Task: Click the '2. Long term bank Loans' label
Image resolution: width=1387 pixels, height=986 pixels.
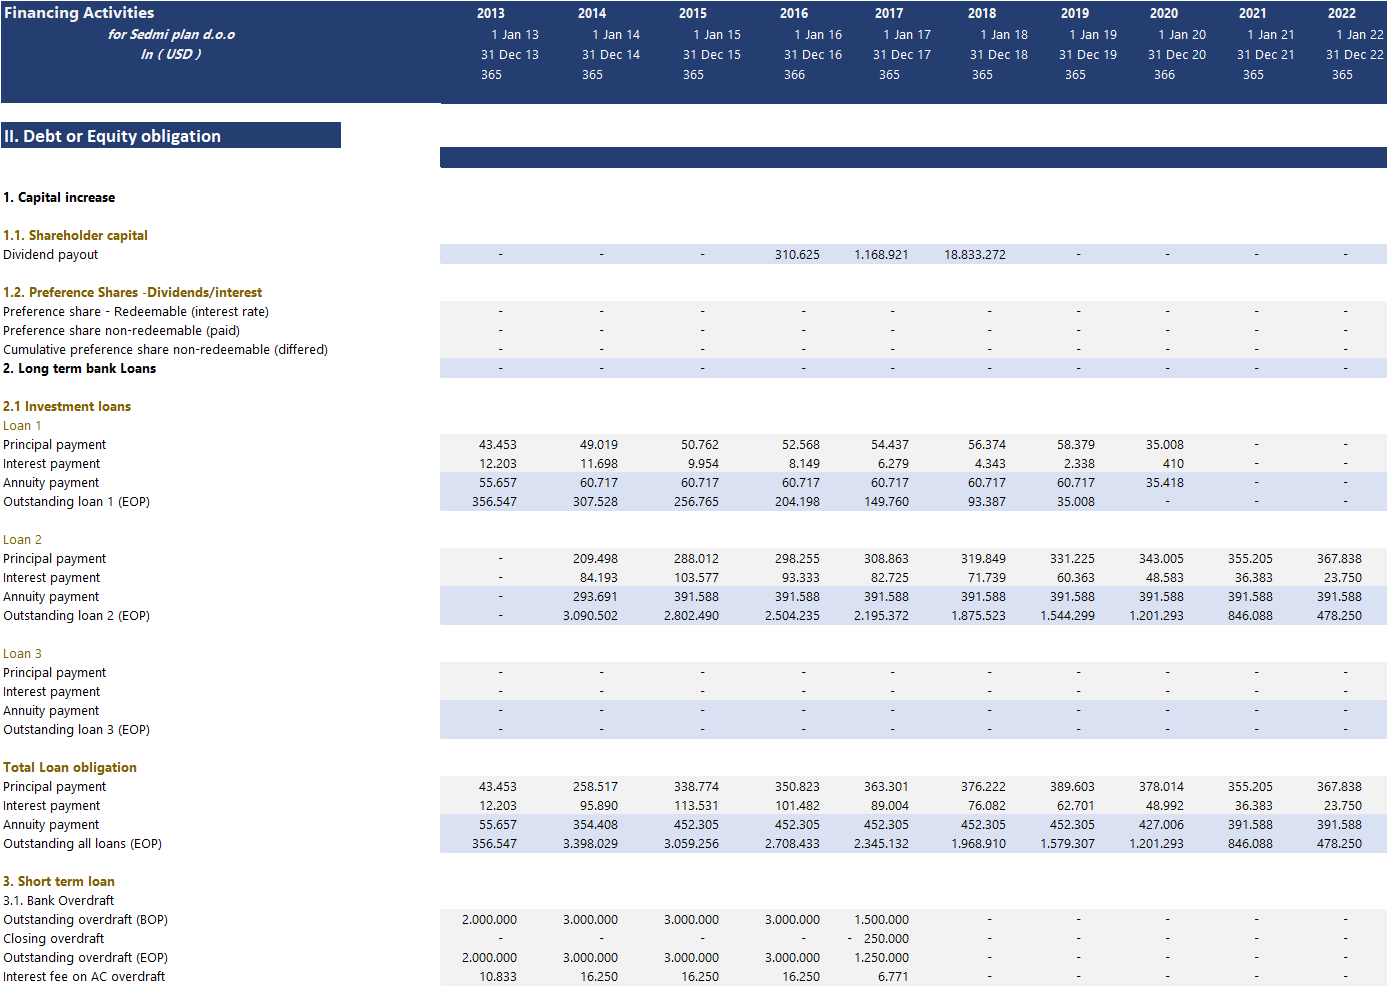Action: coord(79,368)
